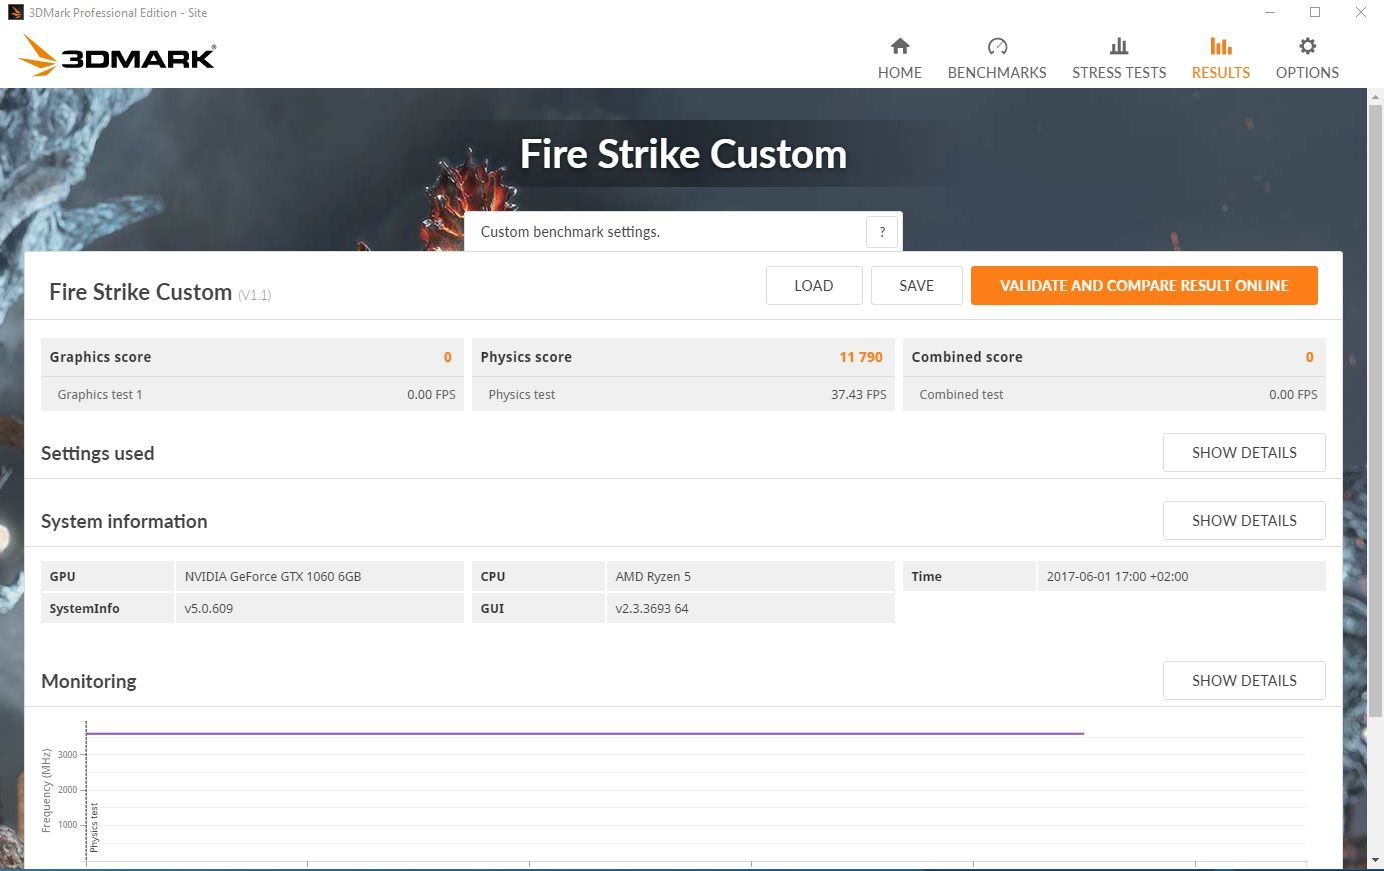Click 3DMark title bar app icon

(15, 13)
